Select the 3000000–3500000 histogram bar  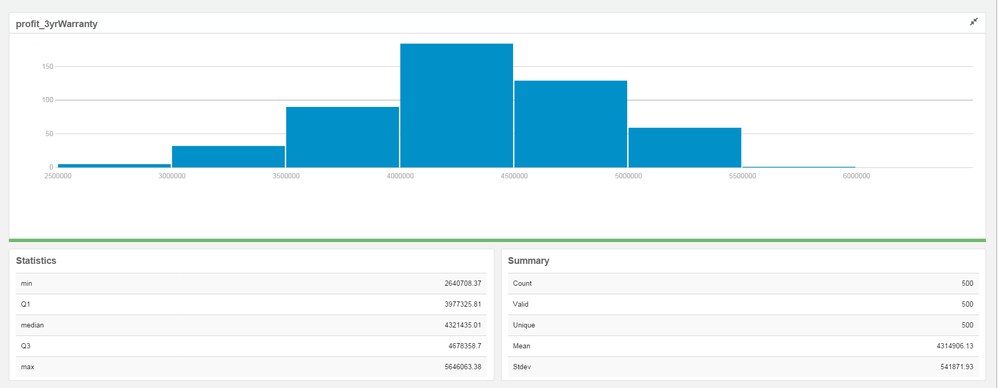(x=228, y=156)
